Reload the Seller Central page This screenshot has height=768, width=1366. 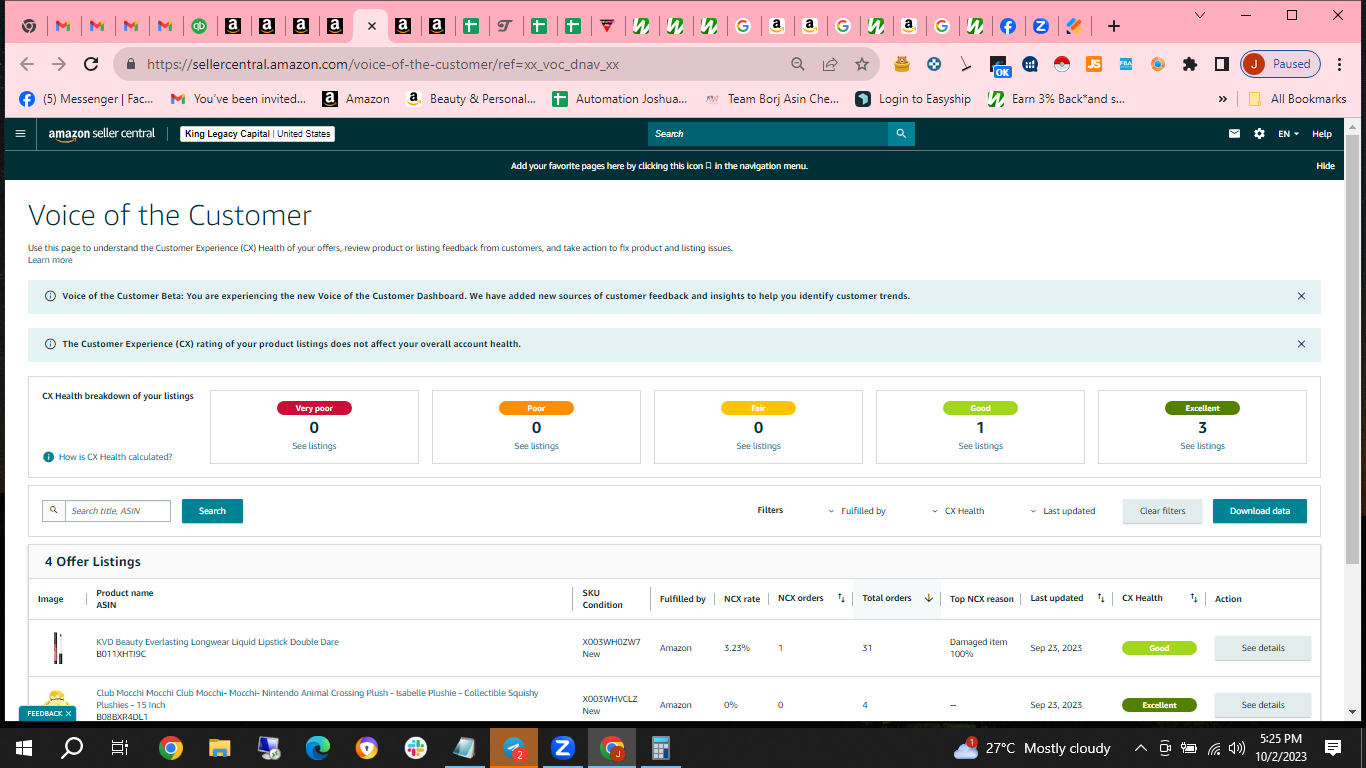(91, 64)
